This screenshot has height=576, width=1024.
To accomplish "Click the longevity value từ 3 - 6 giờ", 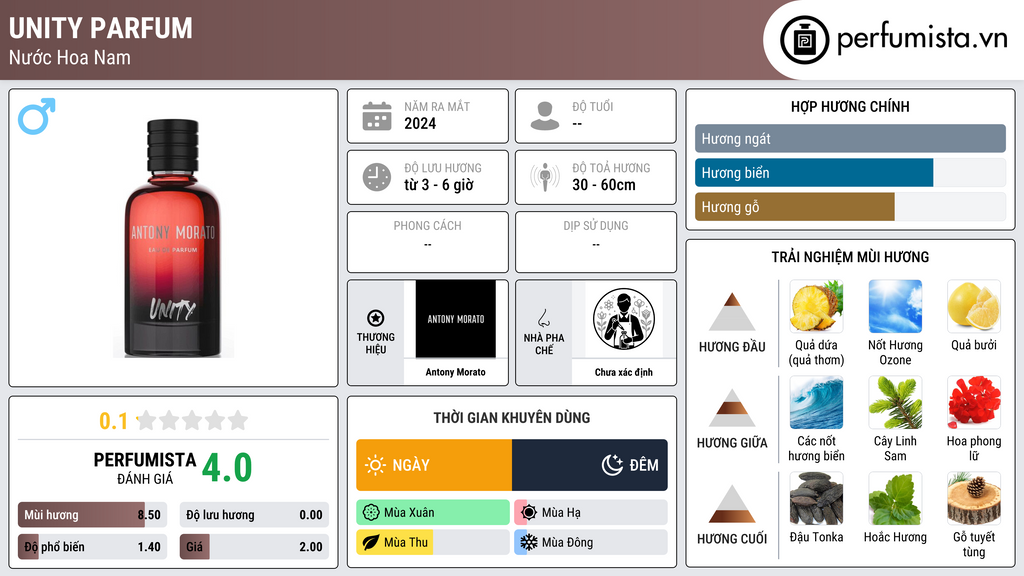I will tap(439, 185).
